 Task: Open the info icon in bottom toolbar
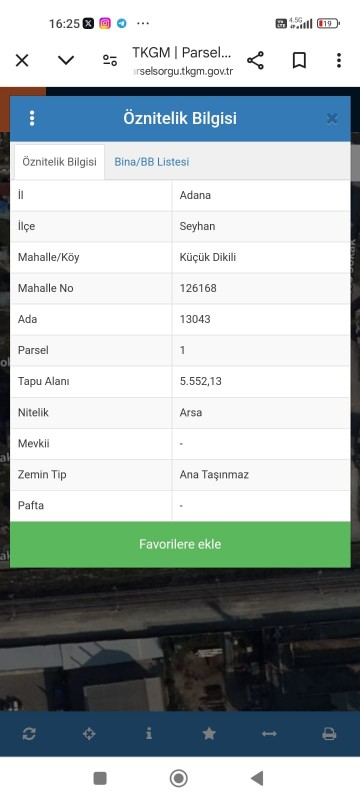pos(149,734)
